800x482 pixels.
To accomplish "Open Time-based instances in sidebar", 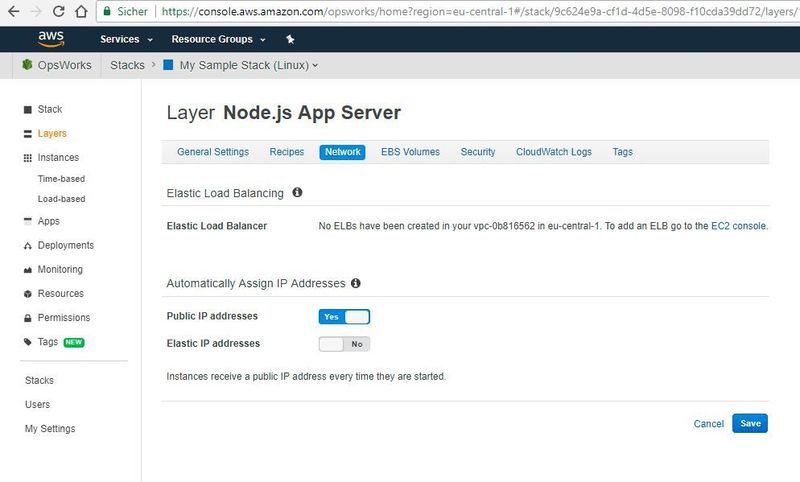I will point(61,179).
